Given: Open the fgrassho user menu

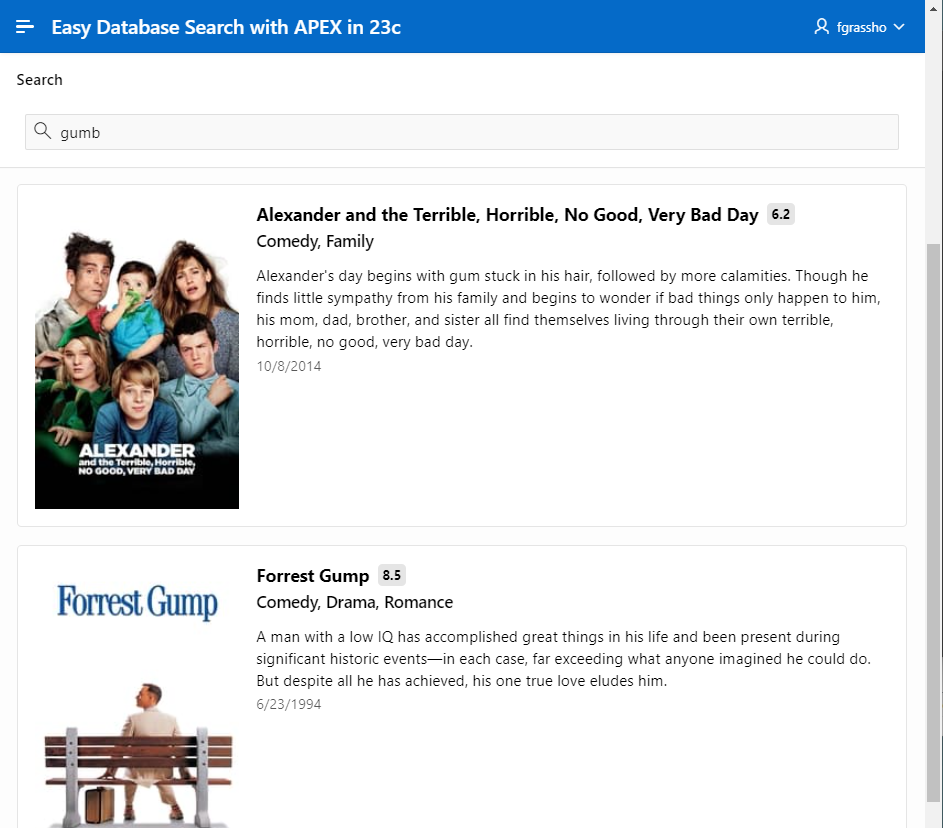Looking at the screenshot, I should (x=859, y=26).
